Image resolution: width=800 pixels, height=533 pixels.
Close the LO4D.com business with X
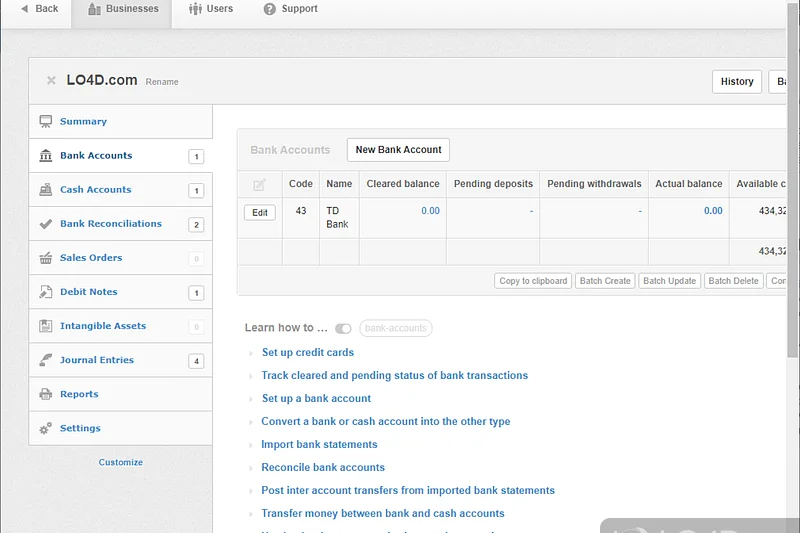point(51,81)
